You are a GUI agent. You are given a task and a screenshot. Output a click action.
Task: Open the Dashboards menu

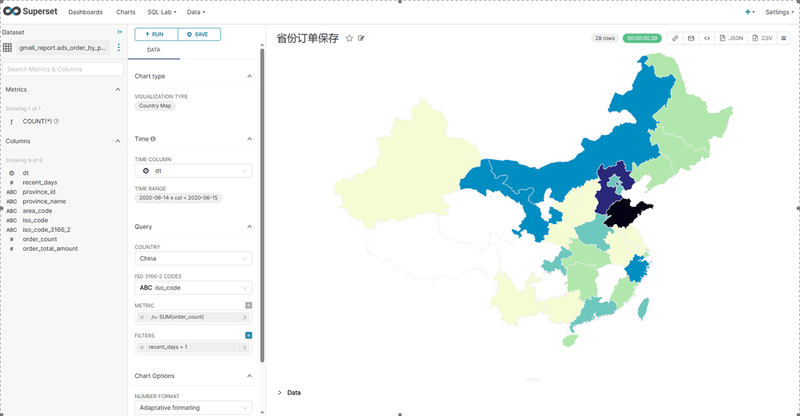click(x=85, y=12)
